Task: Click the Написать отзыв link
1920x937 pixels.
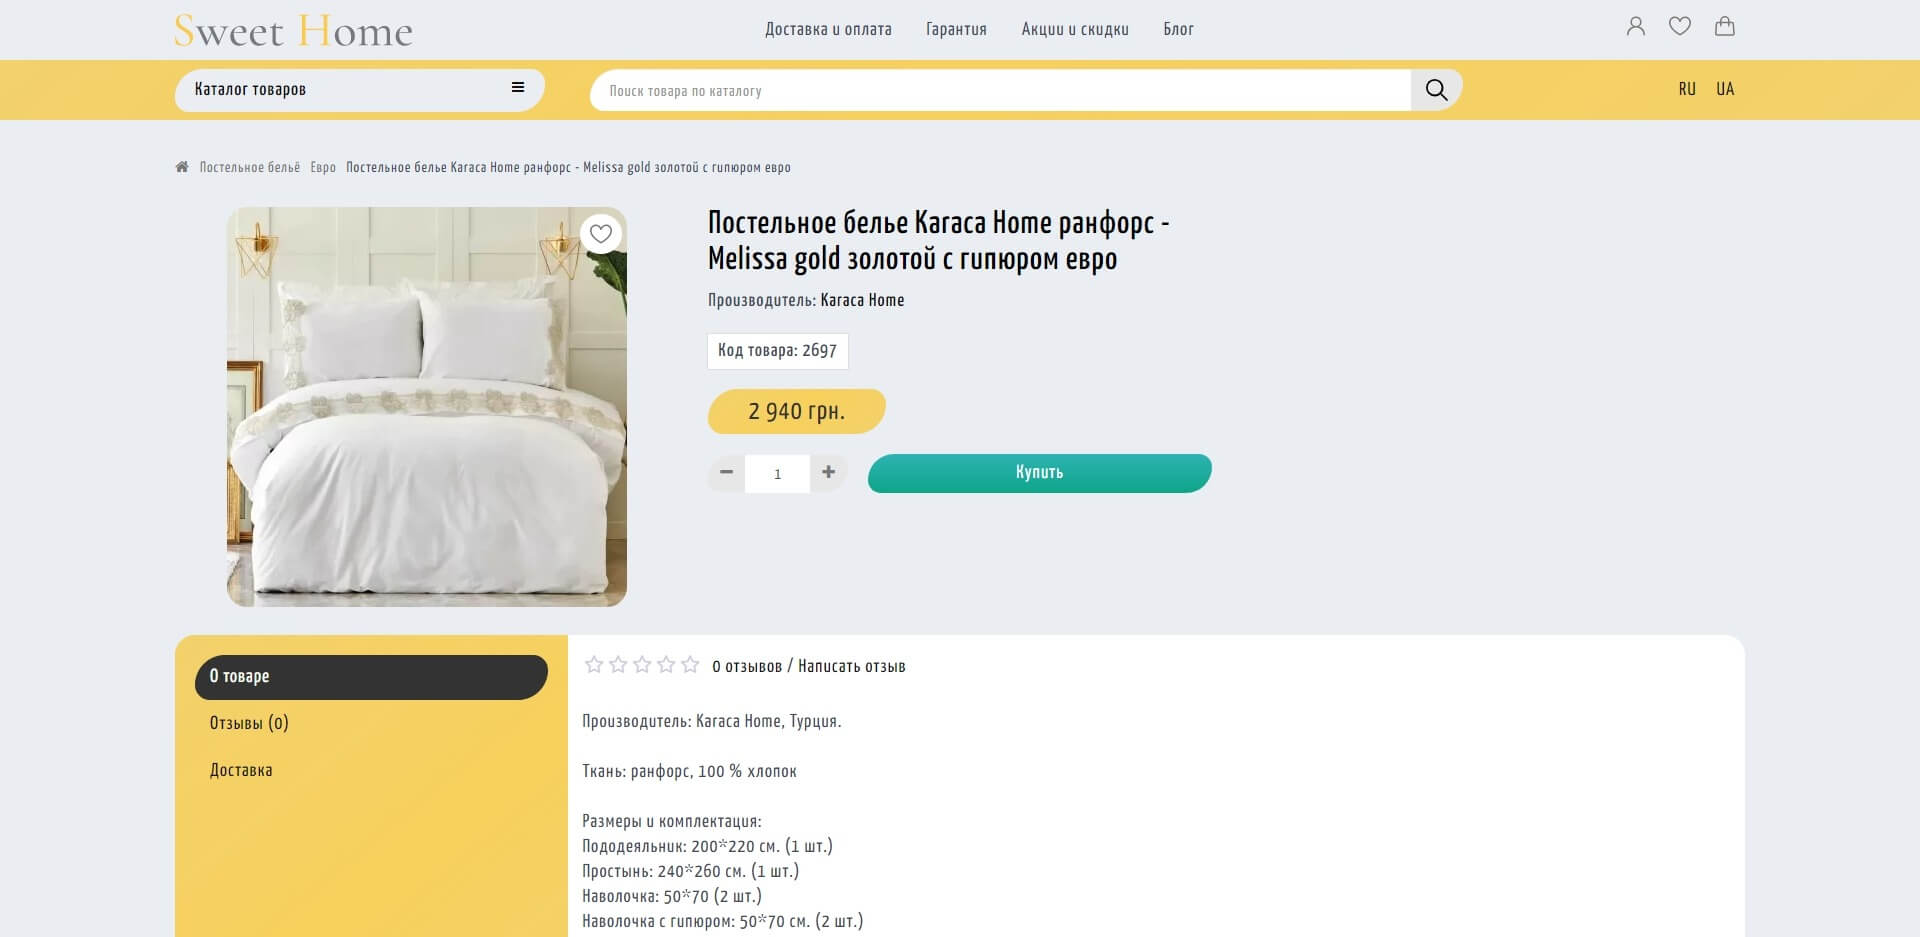Action: (852, 666)
